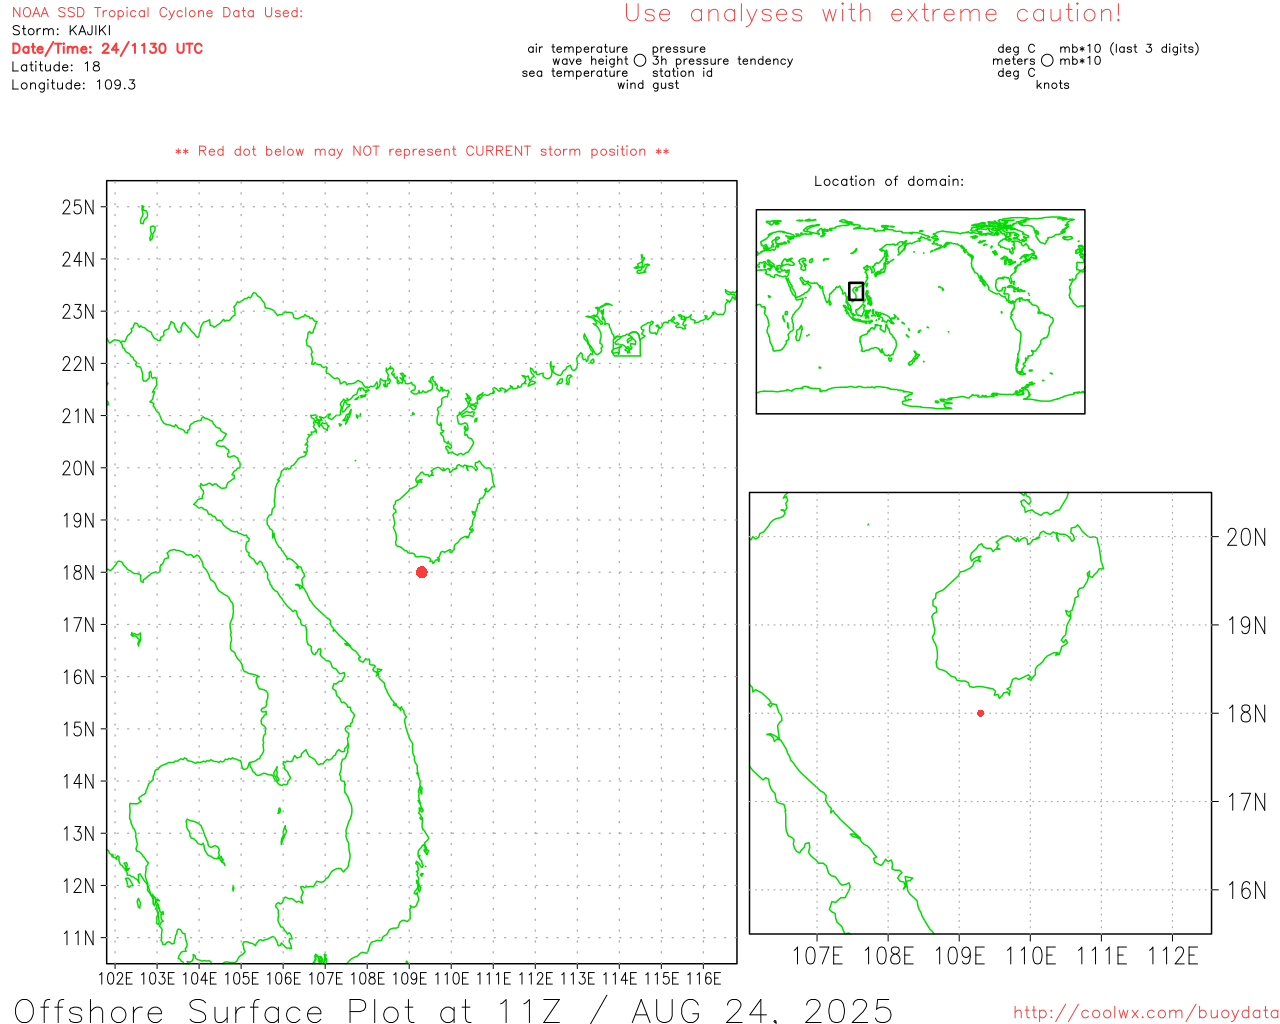The height and width of the screenshot is (1024, 1280).
Task: Click 'mb*10 (last 3 digits)' legend text
Action: (1129, 49)
